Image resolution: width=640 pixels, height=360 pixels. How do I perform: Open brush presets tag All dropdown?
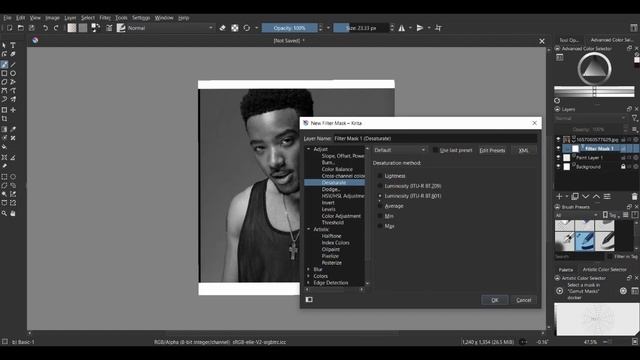pos(577,215)
